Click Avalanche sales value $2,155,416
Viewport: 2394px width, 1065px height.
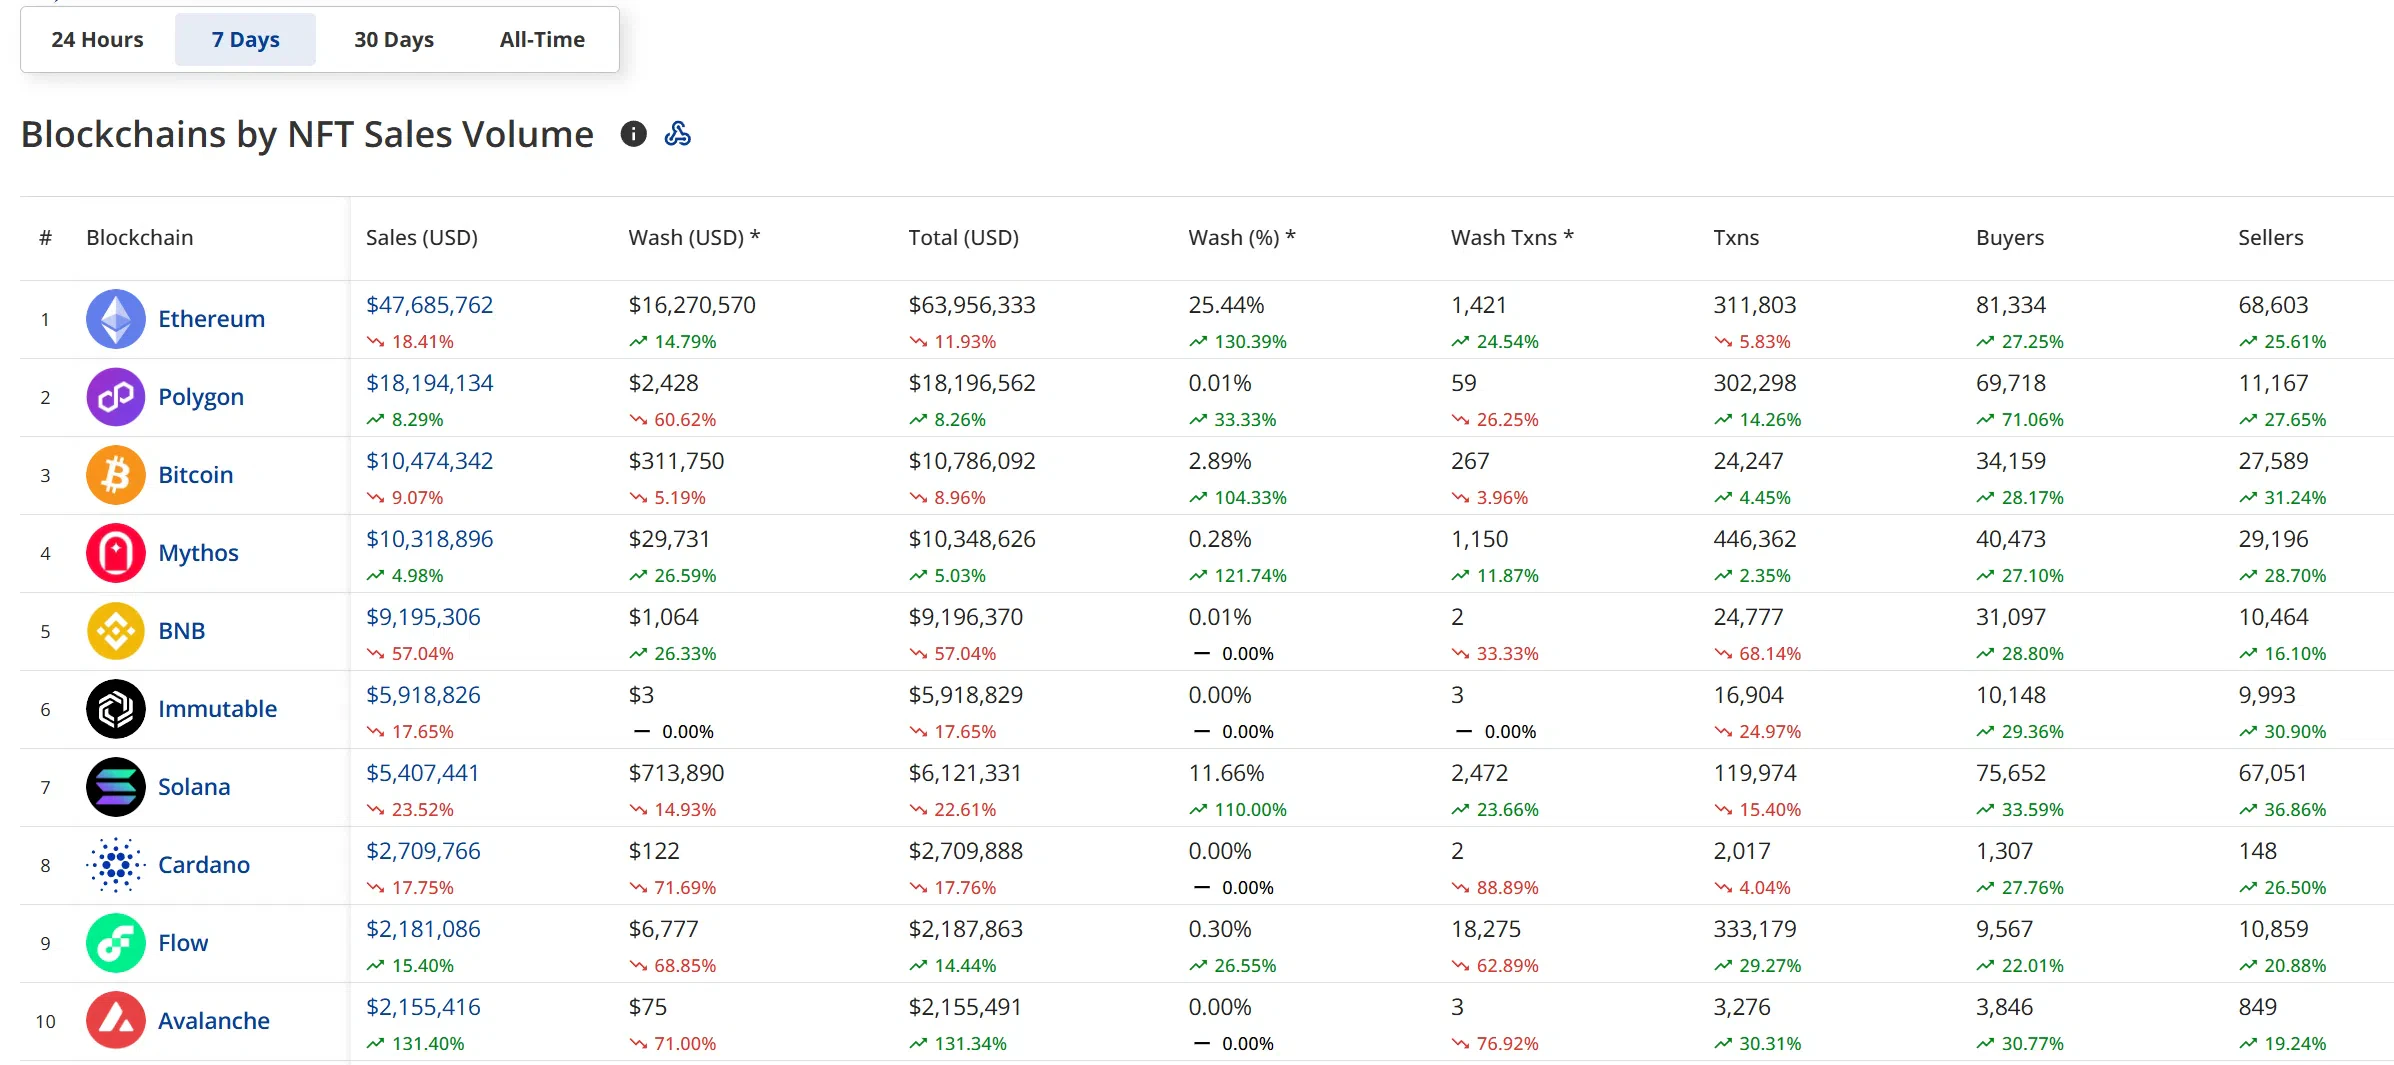(x=423, y=1007)
